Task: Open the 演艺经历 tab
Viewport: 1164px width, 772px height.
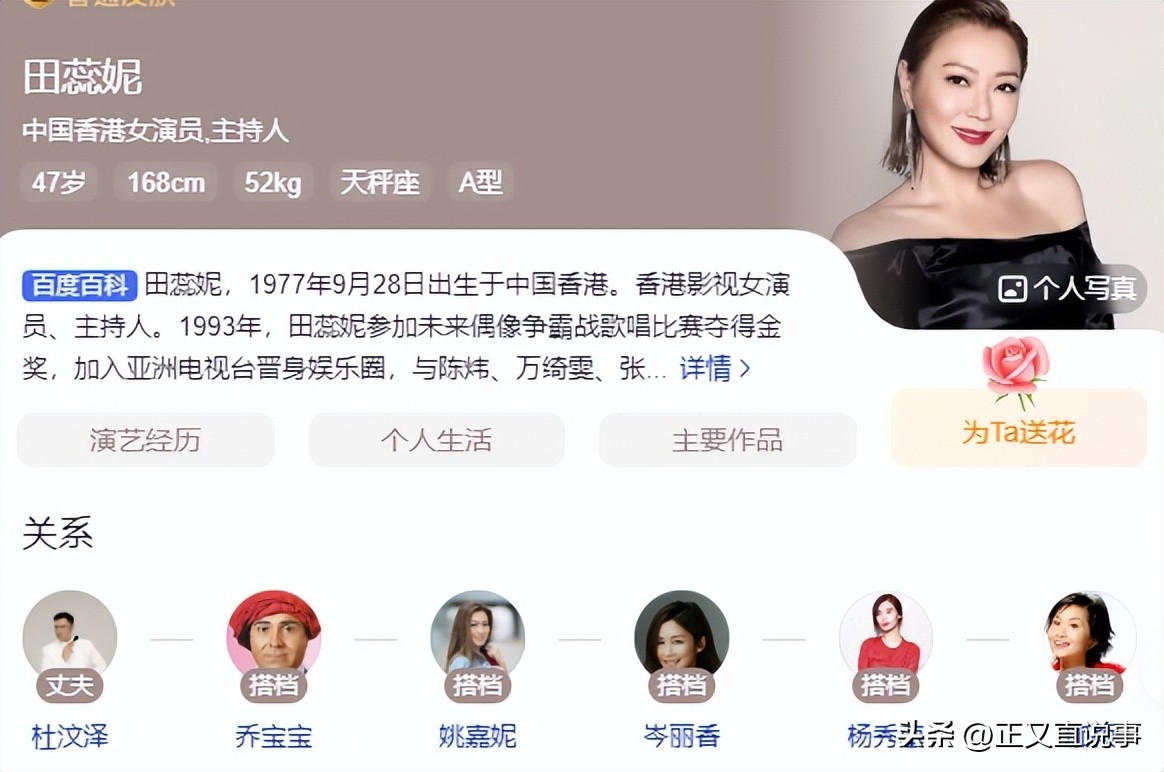Action: (146, 439)
